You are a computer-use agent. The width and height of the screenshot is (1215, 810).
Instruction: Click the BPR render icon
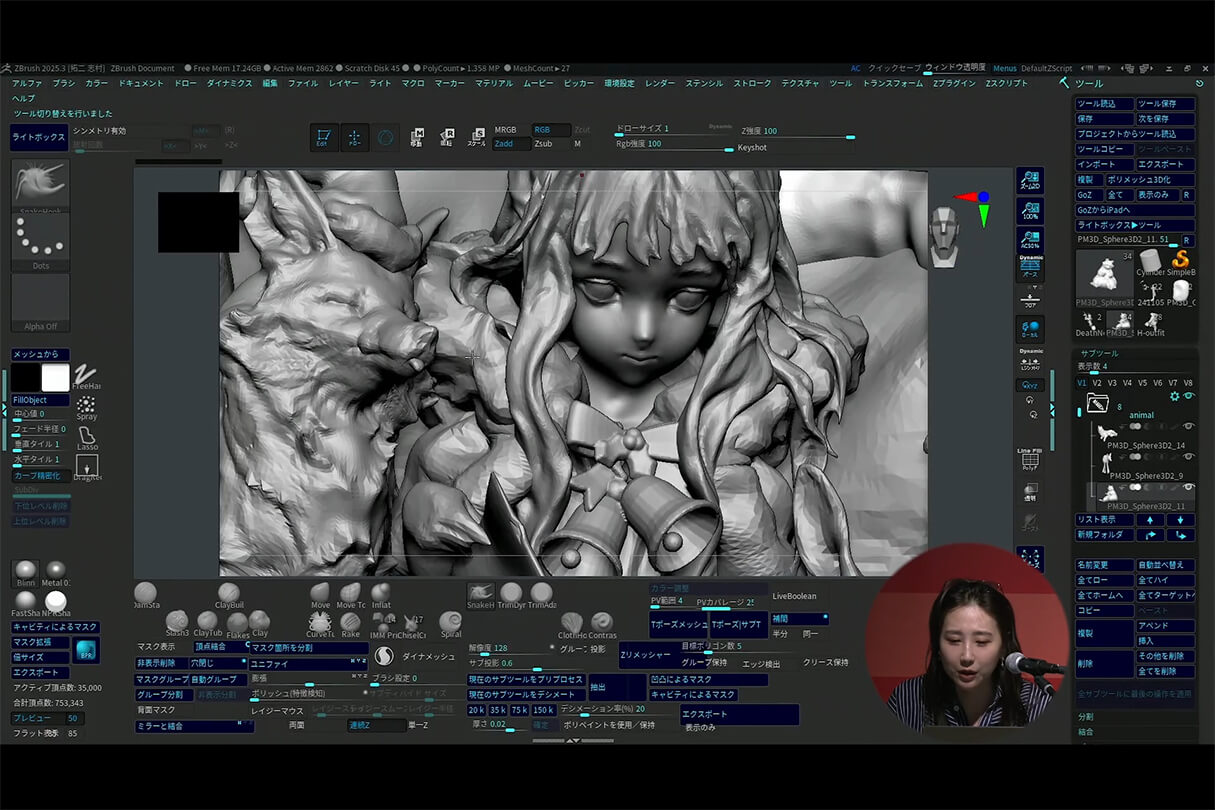[x=86, y=650]
